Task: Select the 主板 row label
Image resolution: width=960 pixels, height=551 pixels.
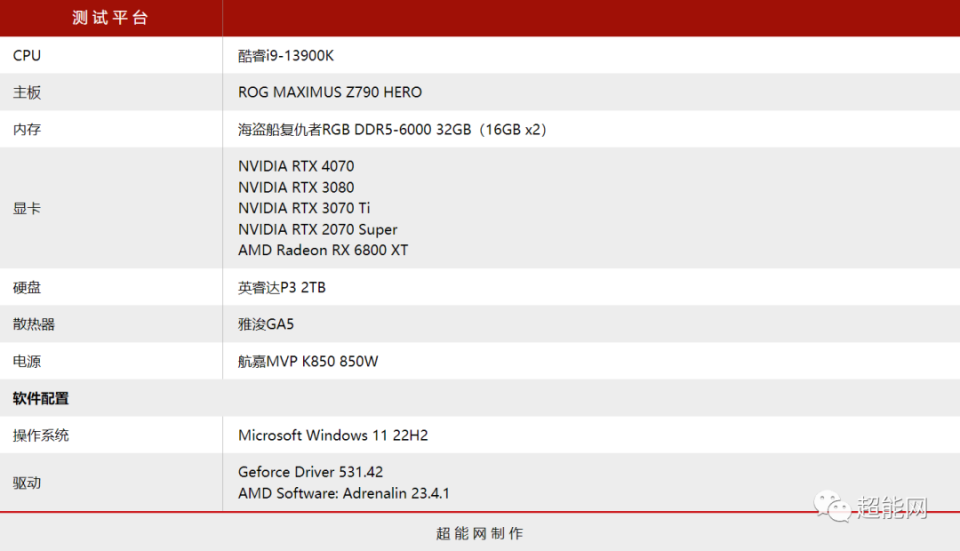Action: [x=27, y=92]
